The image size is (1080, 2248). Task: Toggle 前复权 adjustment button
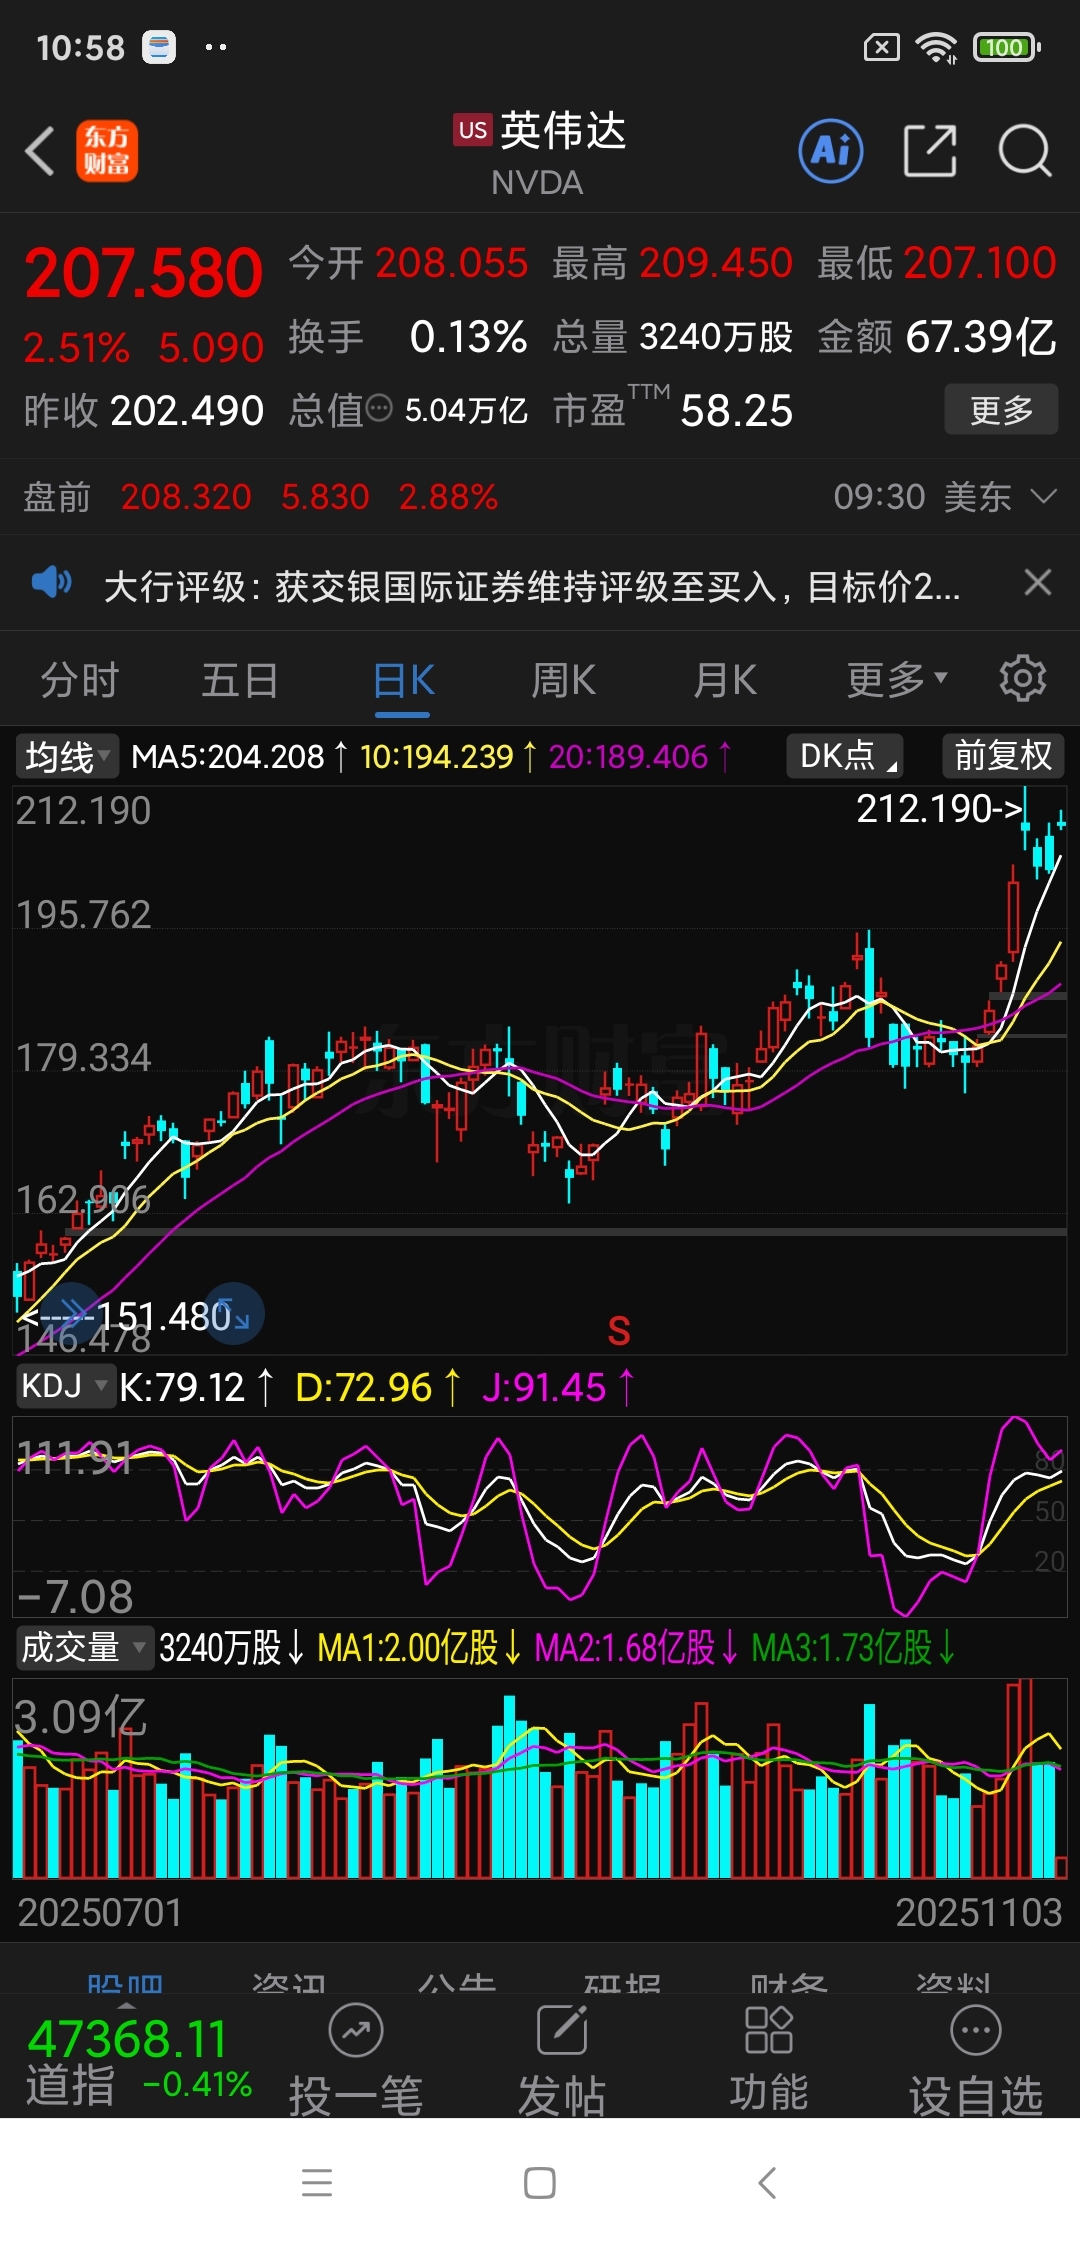(1003, 756)
